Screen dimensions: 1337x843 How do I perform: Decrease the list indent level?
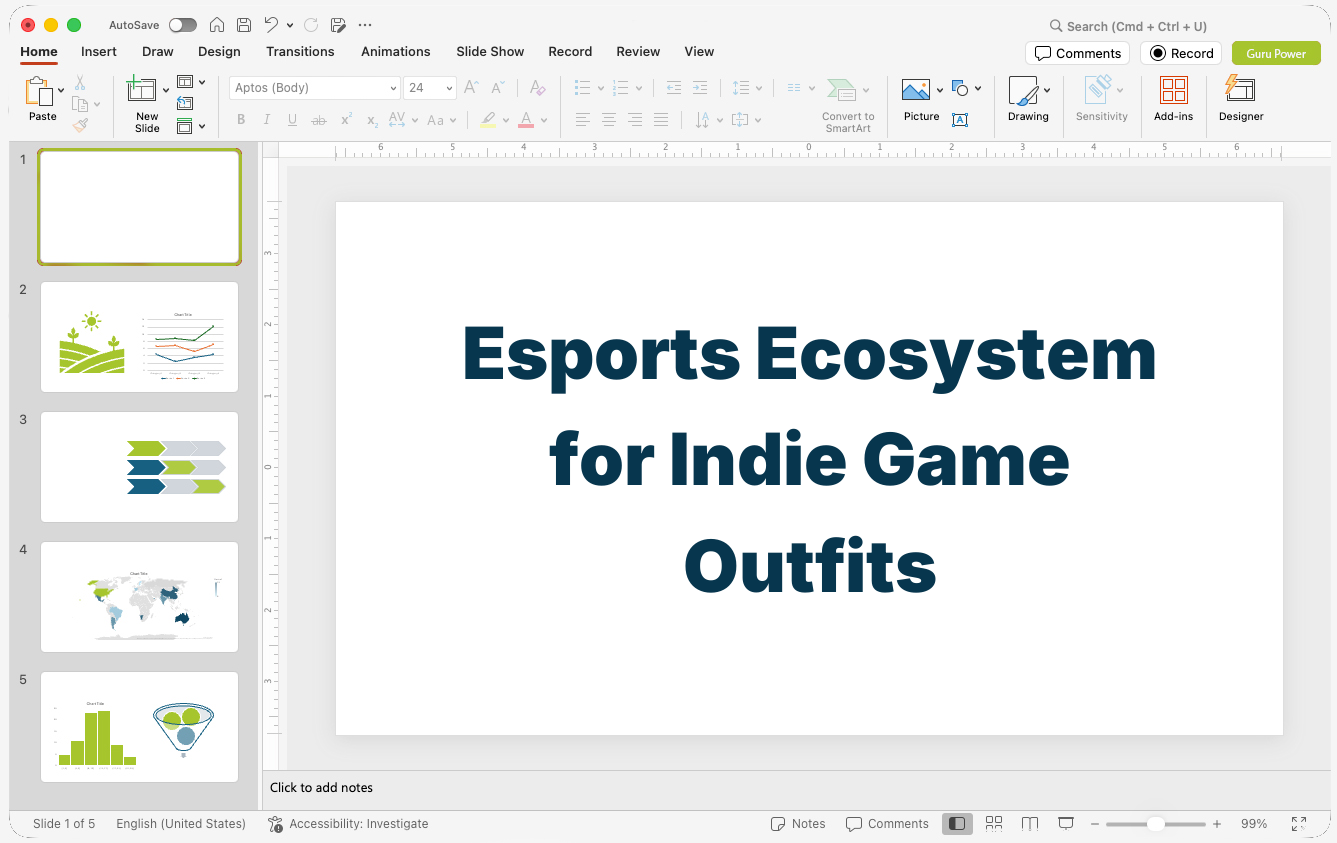[x=674, y=88]
